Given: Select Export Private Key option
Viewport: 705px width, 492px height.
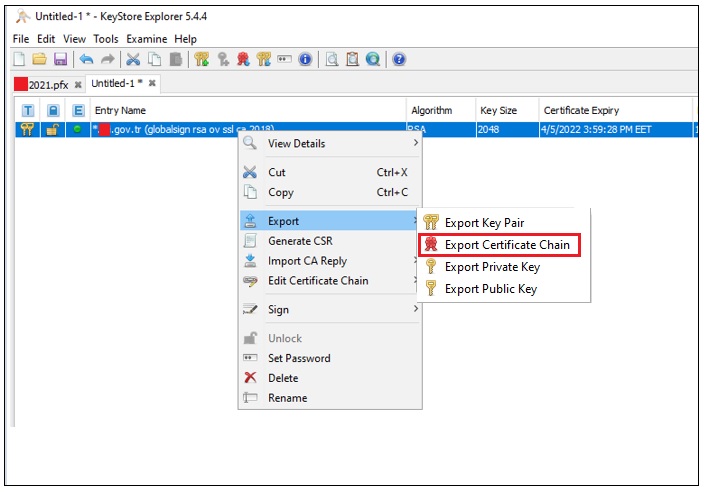Looking at the screenshot, I should click(492, 267).
